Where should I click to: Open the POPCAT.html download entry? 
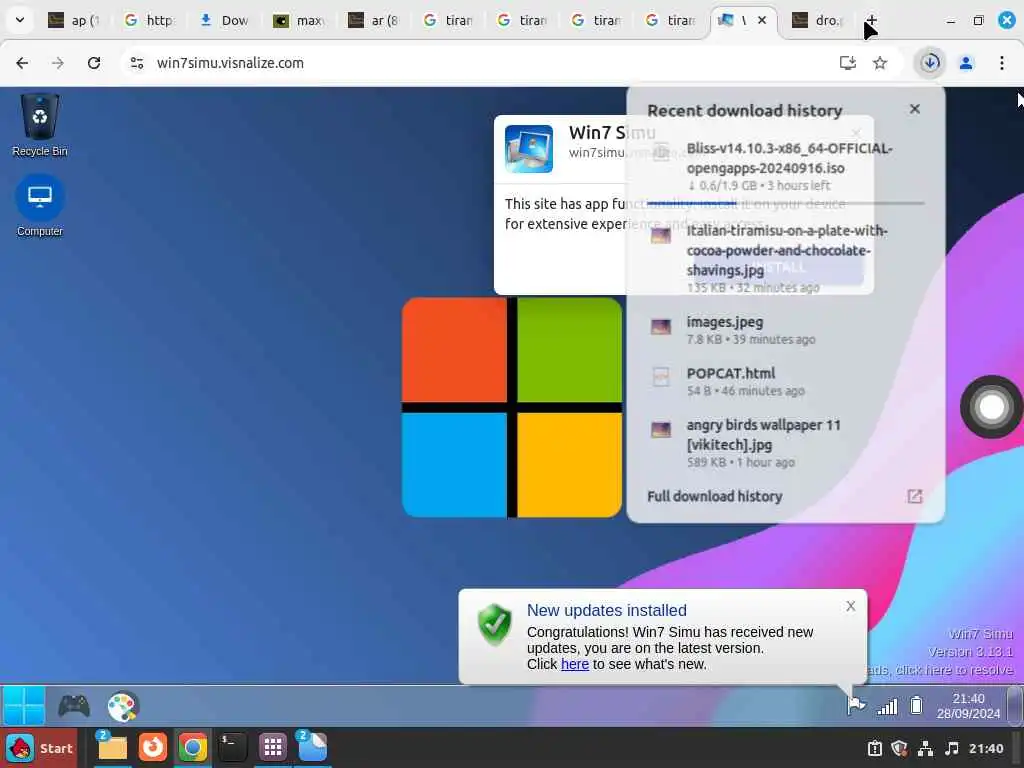786,381
